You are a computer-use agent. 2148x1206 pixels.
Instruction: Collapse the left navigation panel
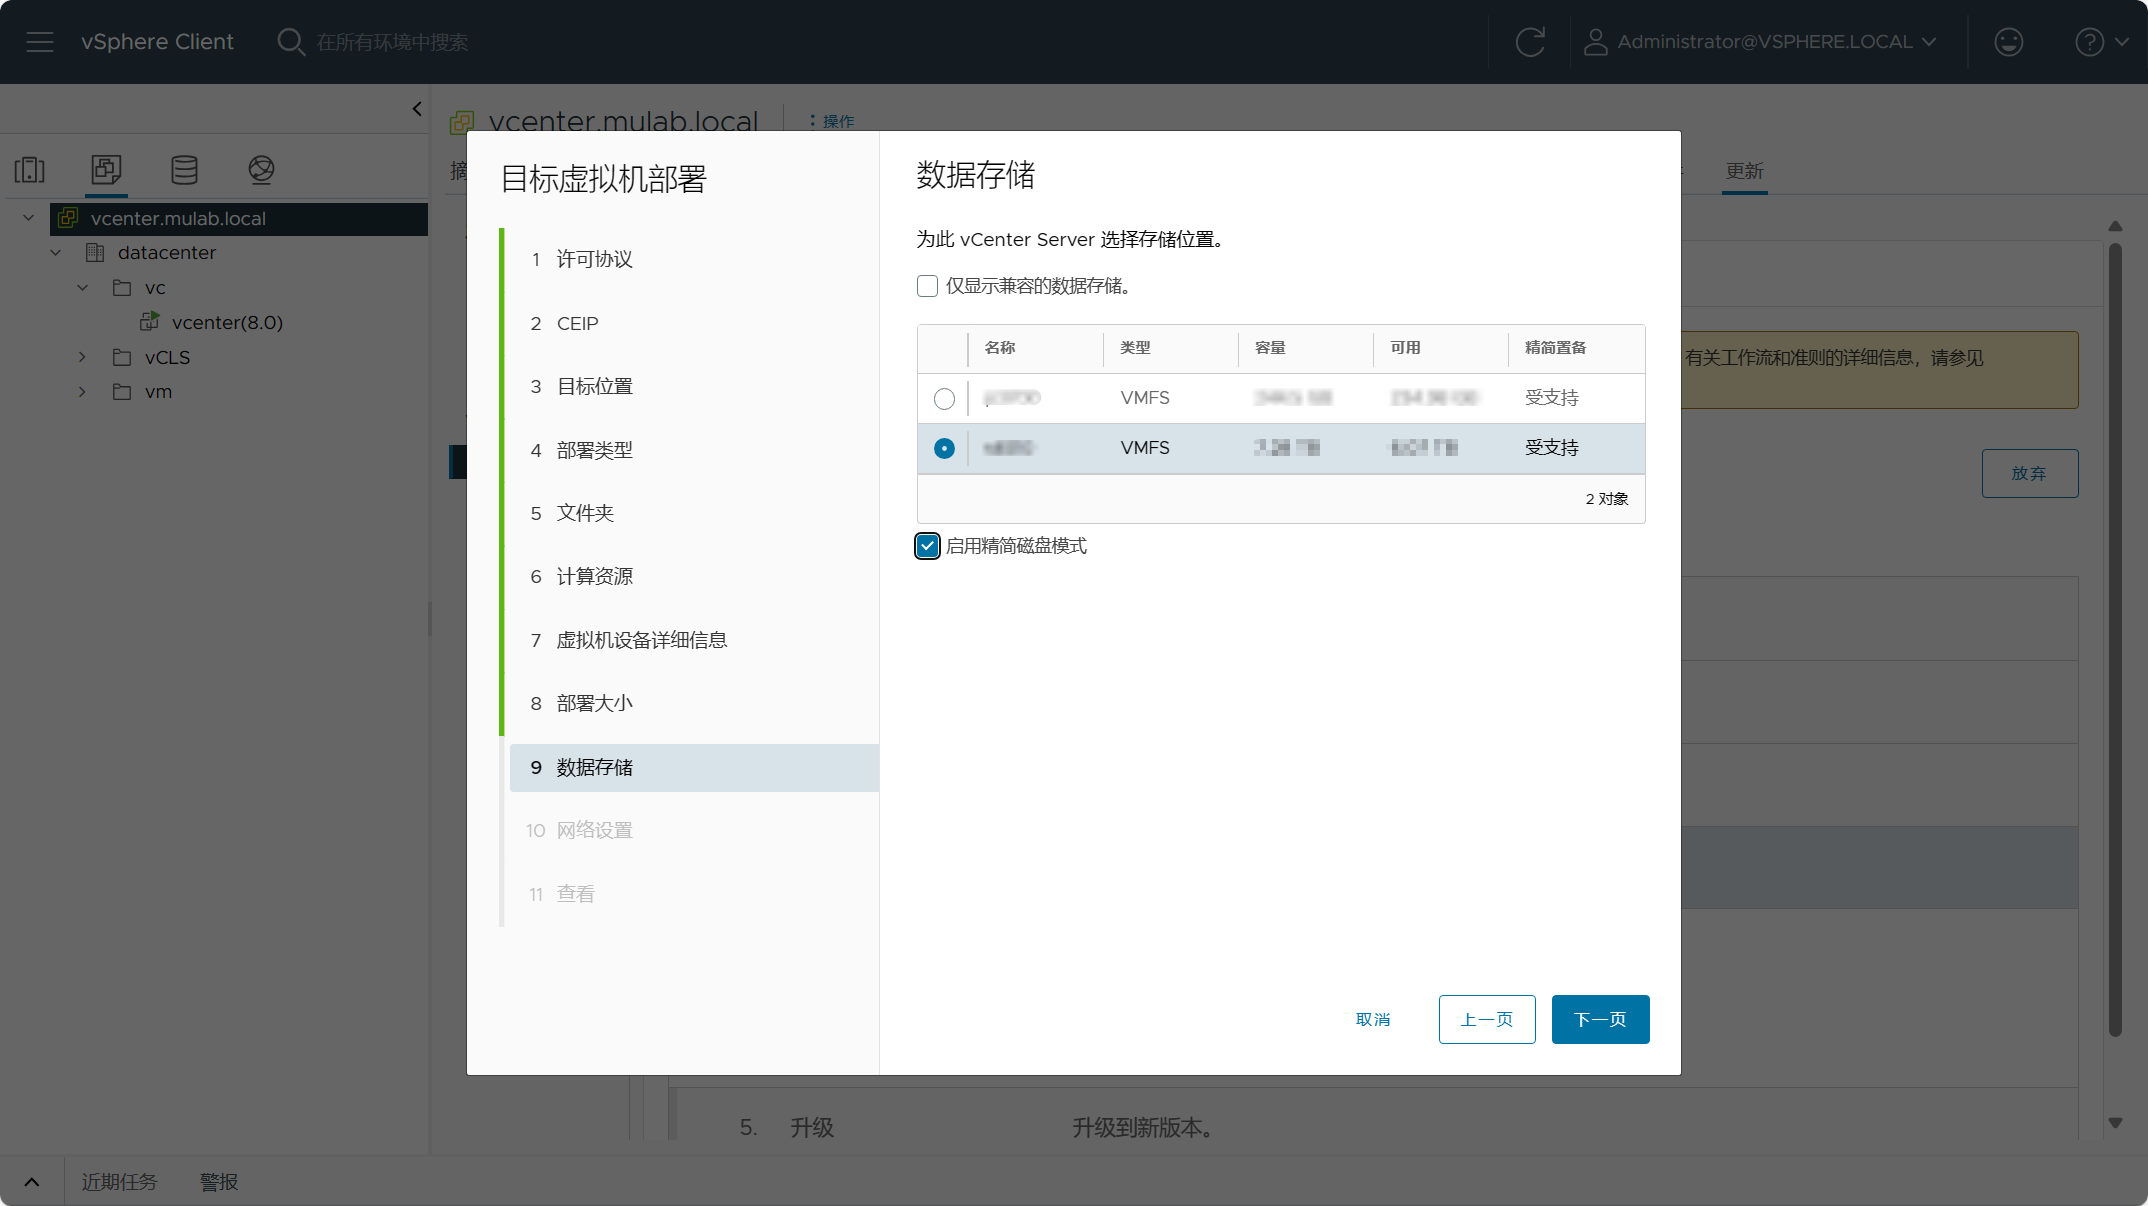pos(417,109)
